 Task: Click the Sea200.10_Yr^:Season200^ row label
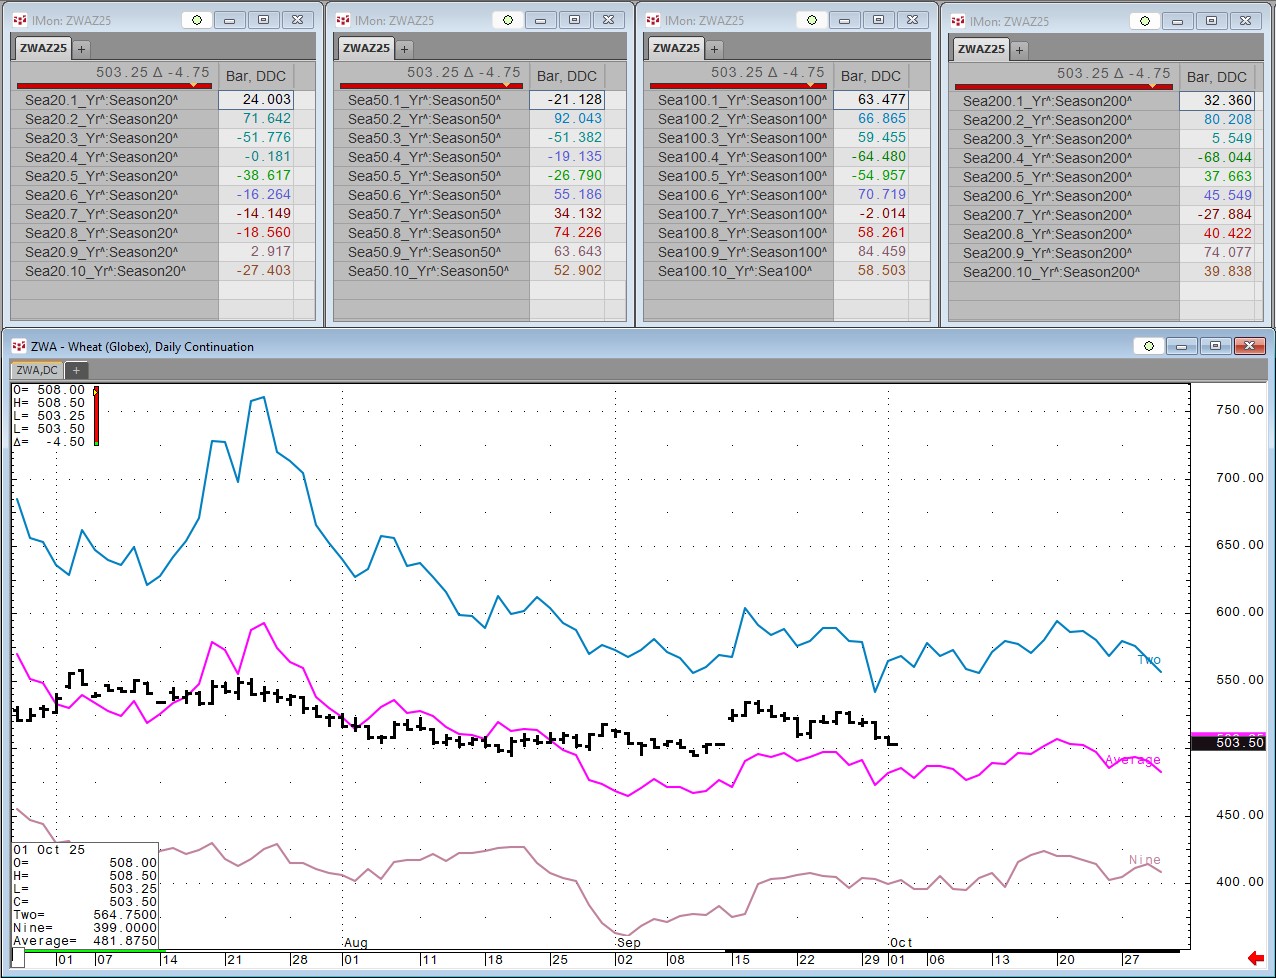point(1051,272)
